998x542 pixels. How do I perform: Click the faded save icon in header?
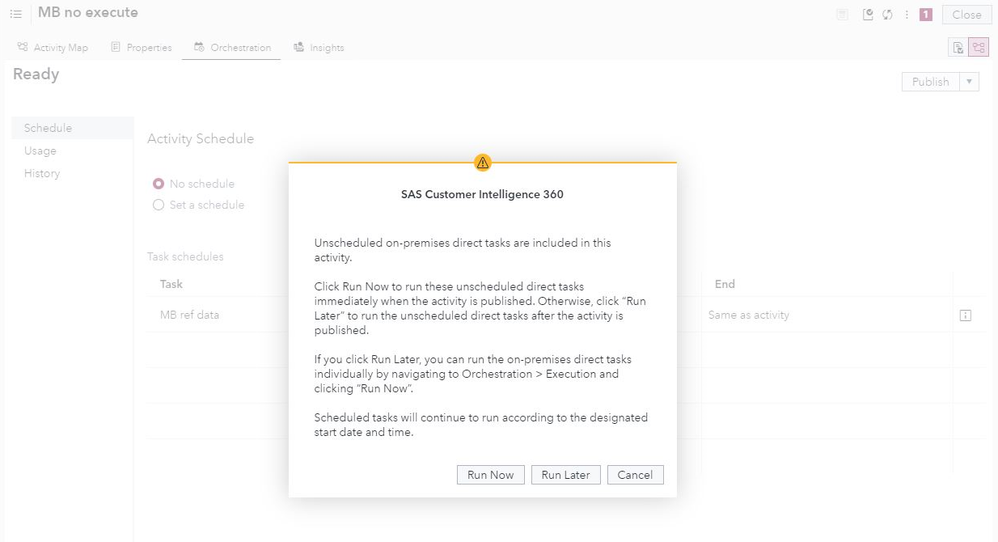tap(842, 15)
